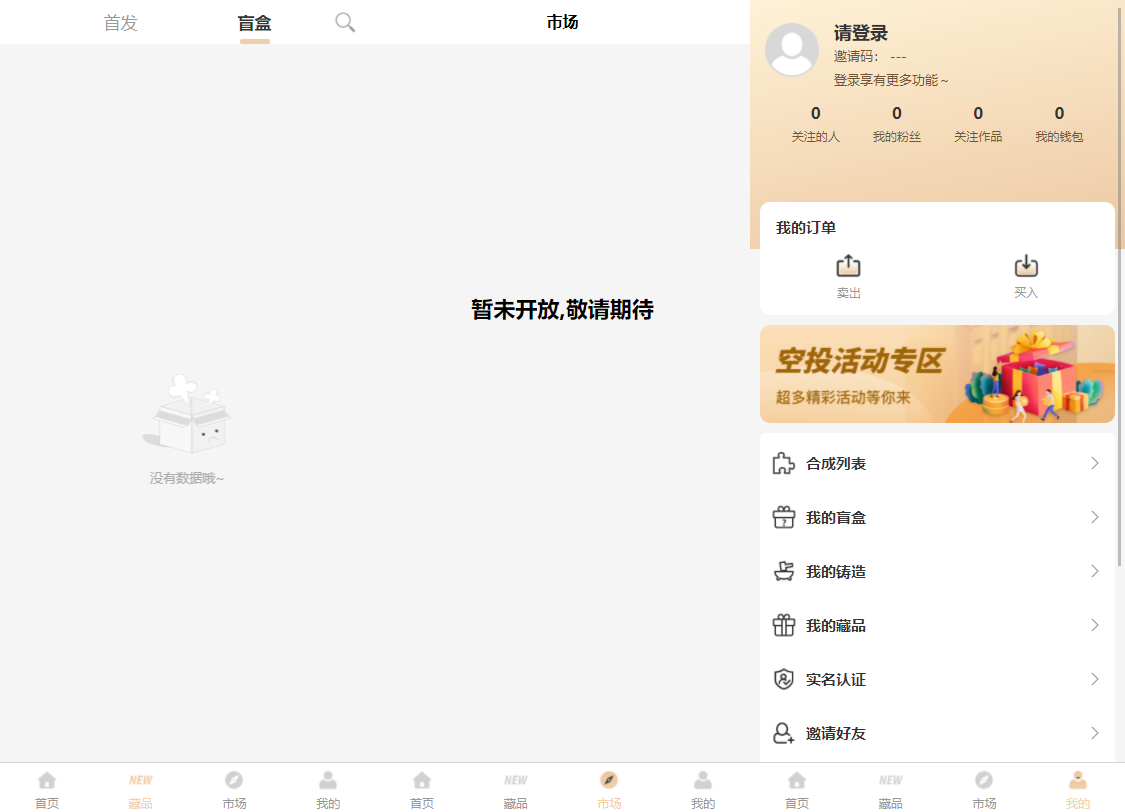This screenshot has height=812, width=1125.
Task: Click the add-user icon for 邀请好友
Action: point(783,733)
